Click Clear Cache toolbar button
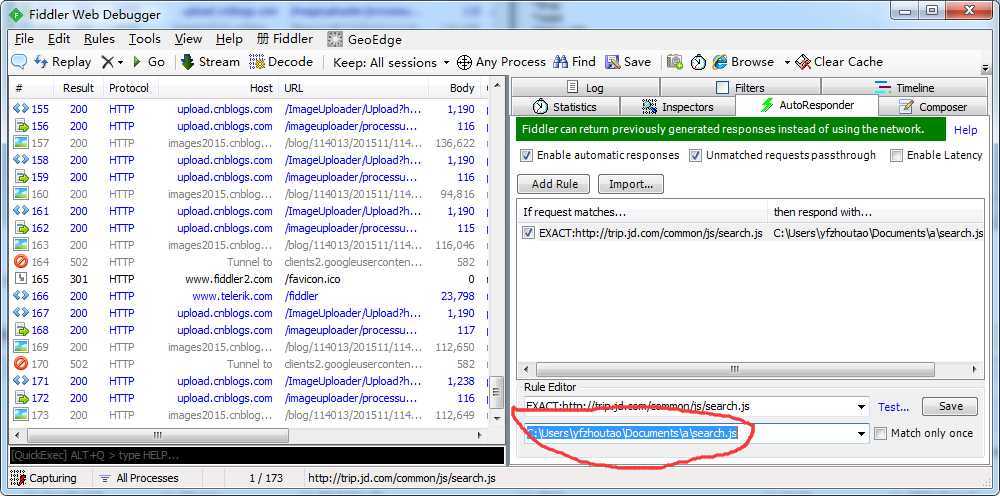This screenshot has width=1000, height=496. (839, 62)
